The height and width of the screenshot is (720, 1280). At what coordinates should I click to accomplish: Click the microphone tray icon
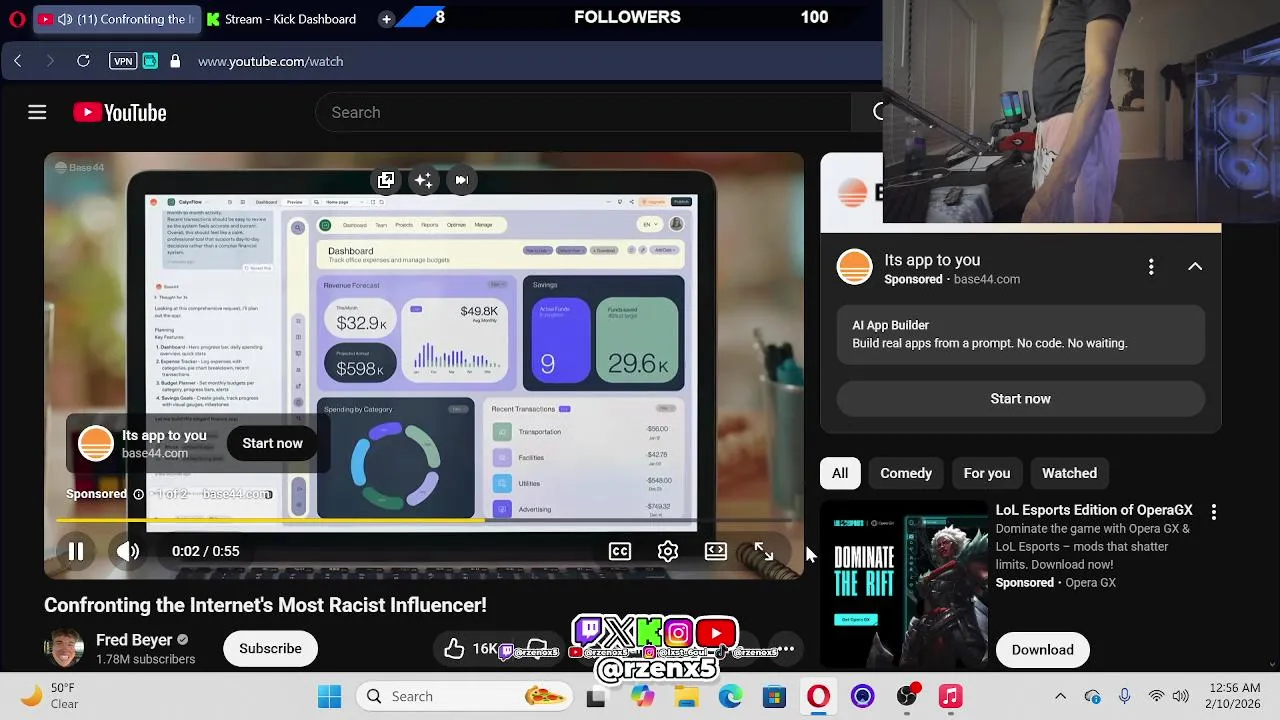tap(1125, 696)
